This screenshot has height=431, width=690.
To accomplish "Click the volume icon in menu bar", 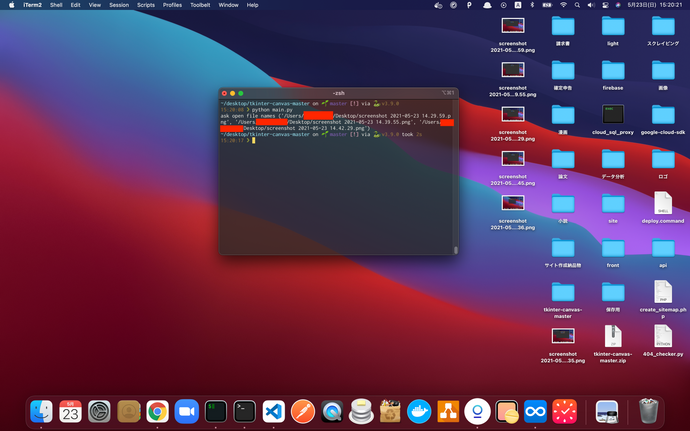I will 591,5.
